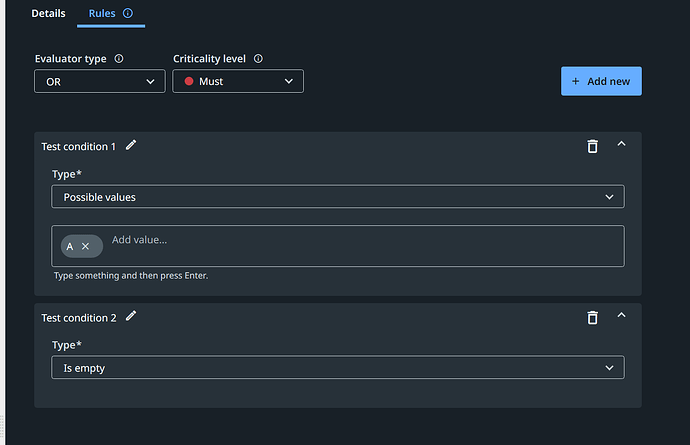Open the Is empty Type dropdown

point(338,368)
